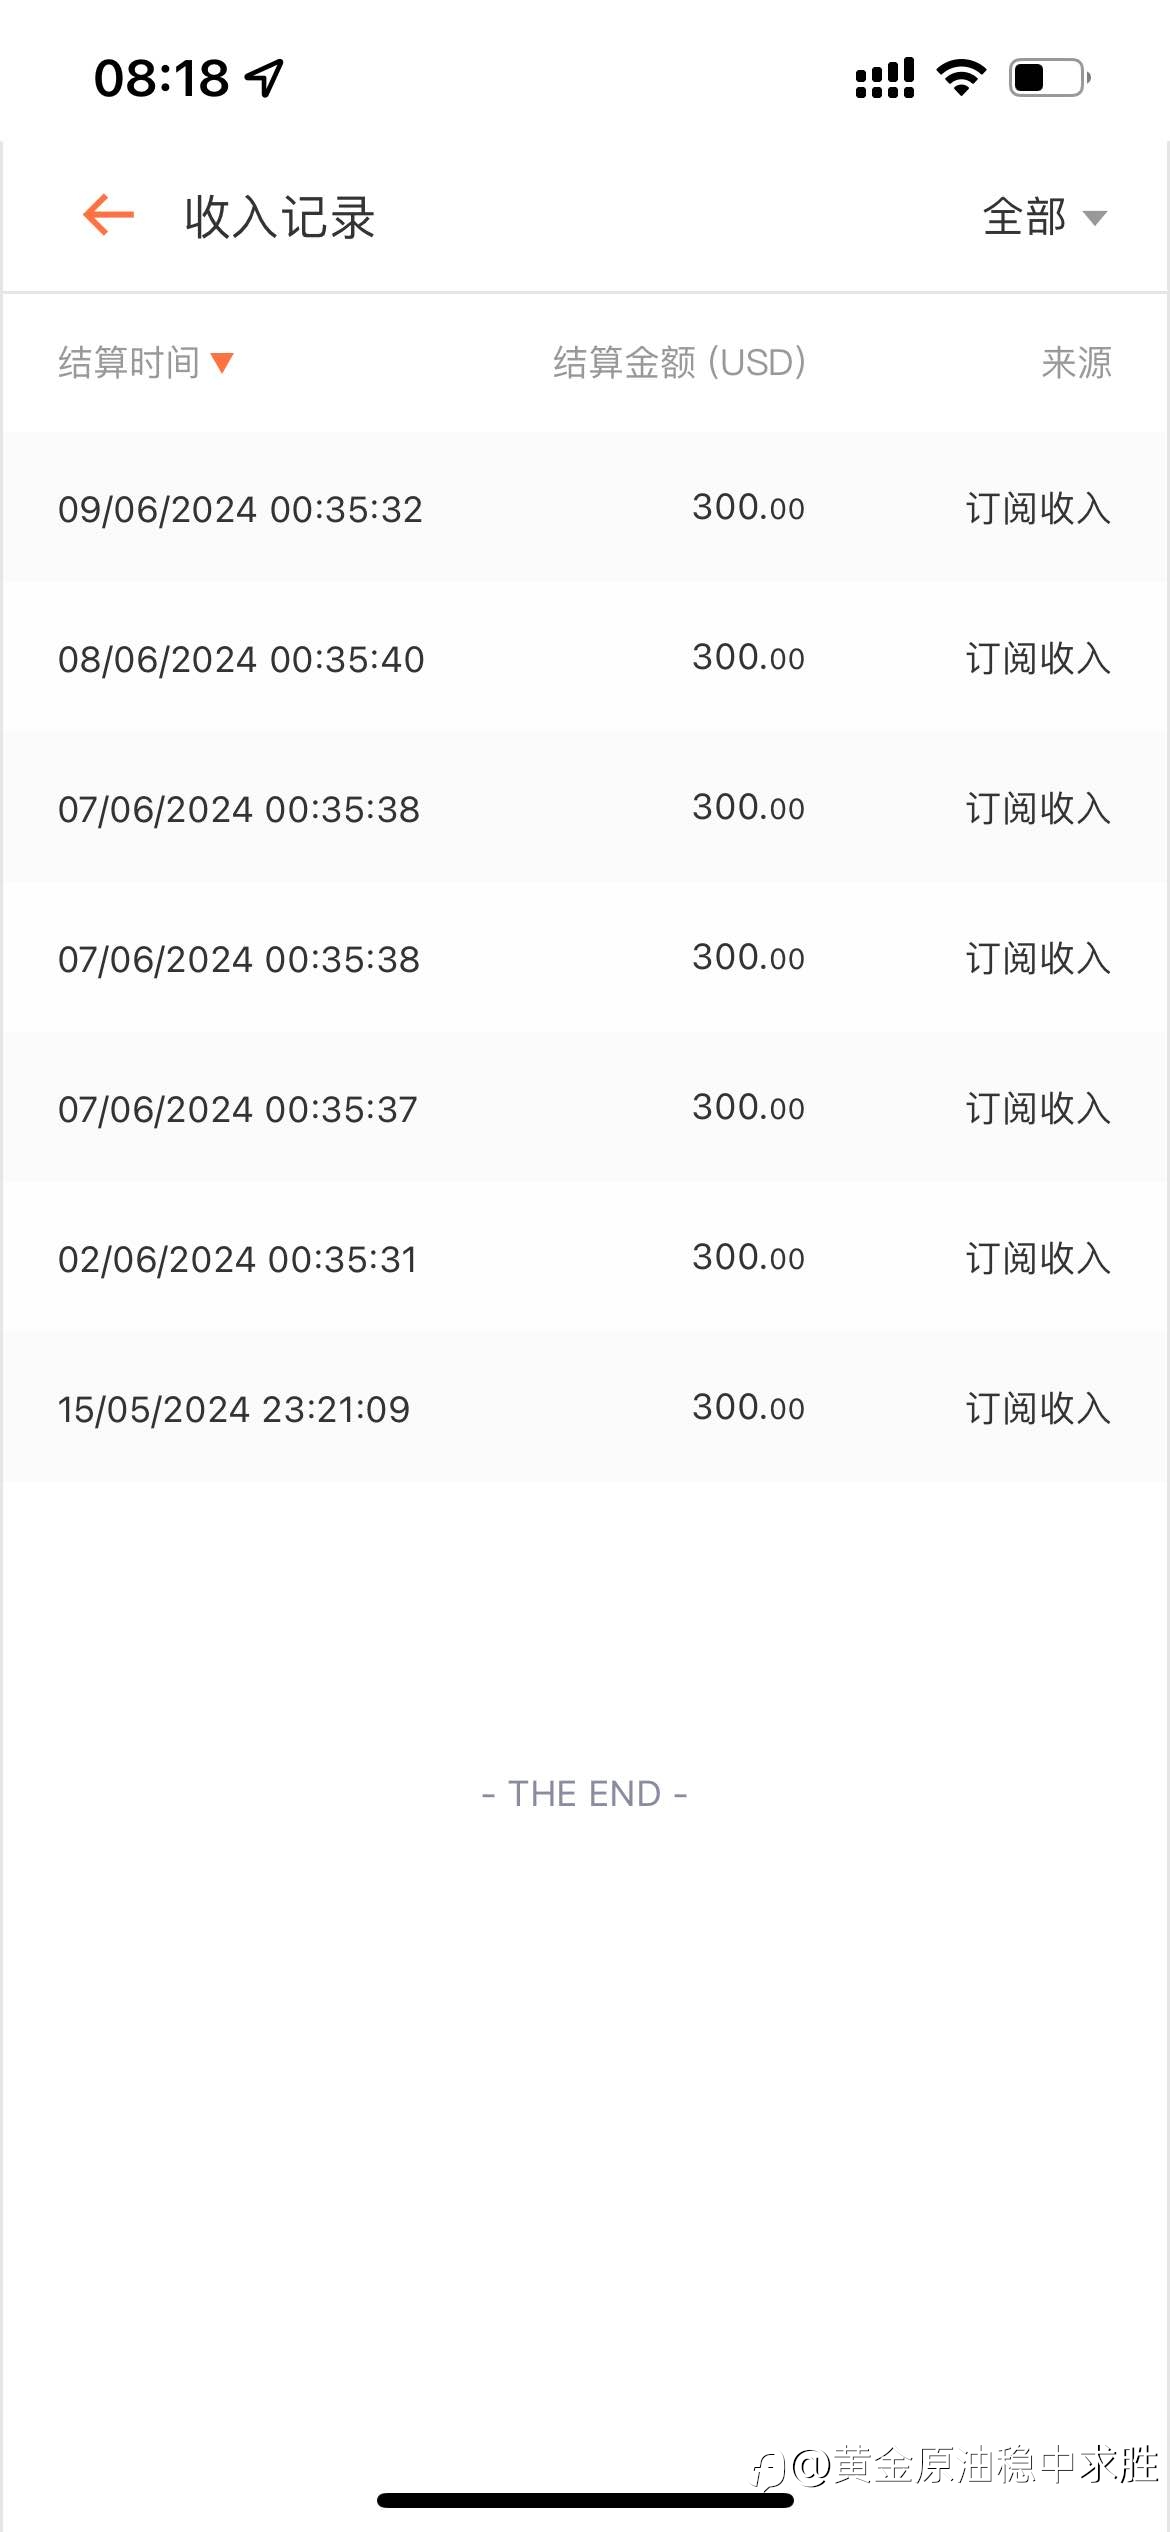Tap the cellular signal bars icon
This screenshot has height=2532, width=1170.
point(885,77)
